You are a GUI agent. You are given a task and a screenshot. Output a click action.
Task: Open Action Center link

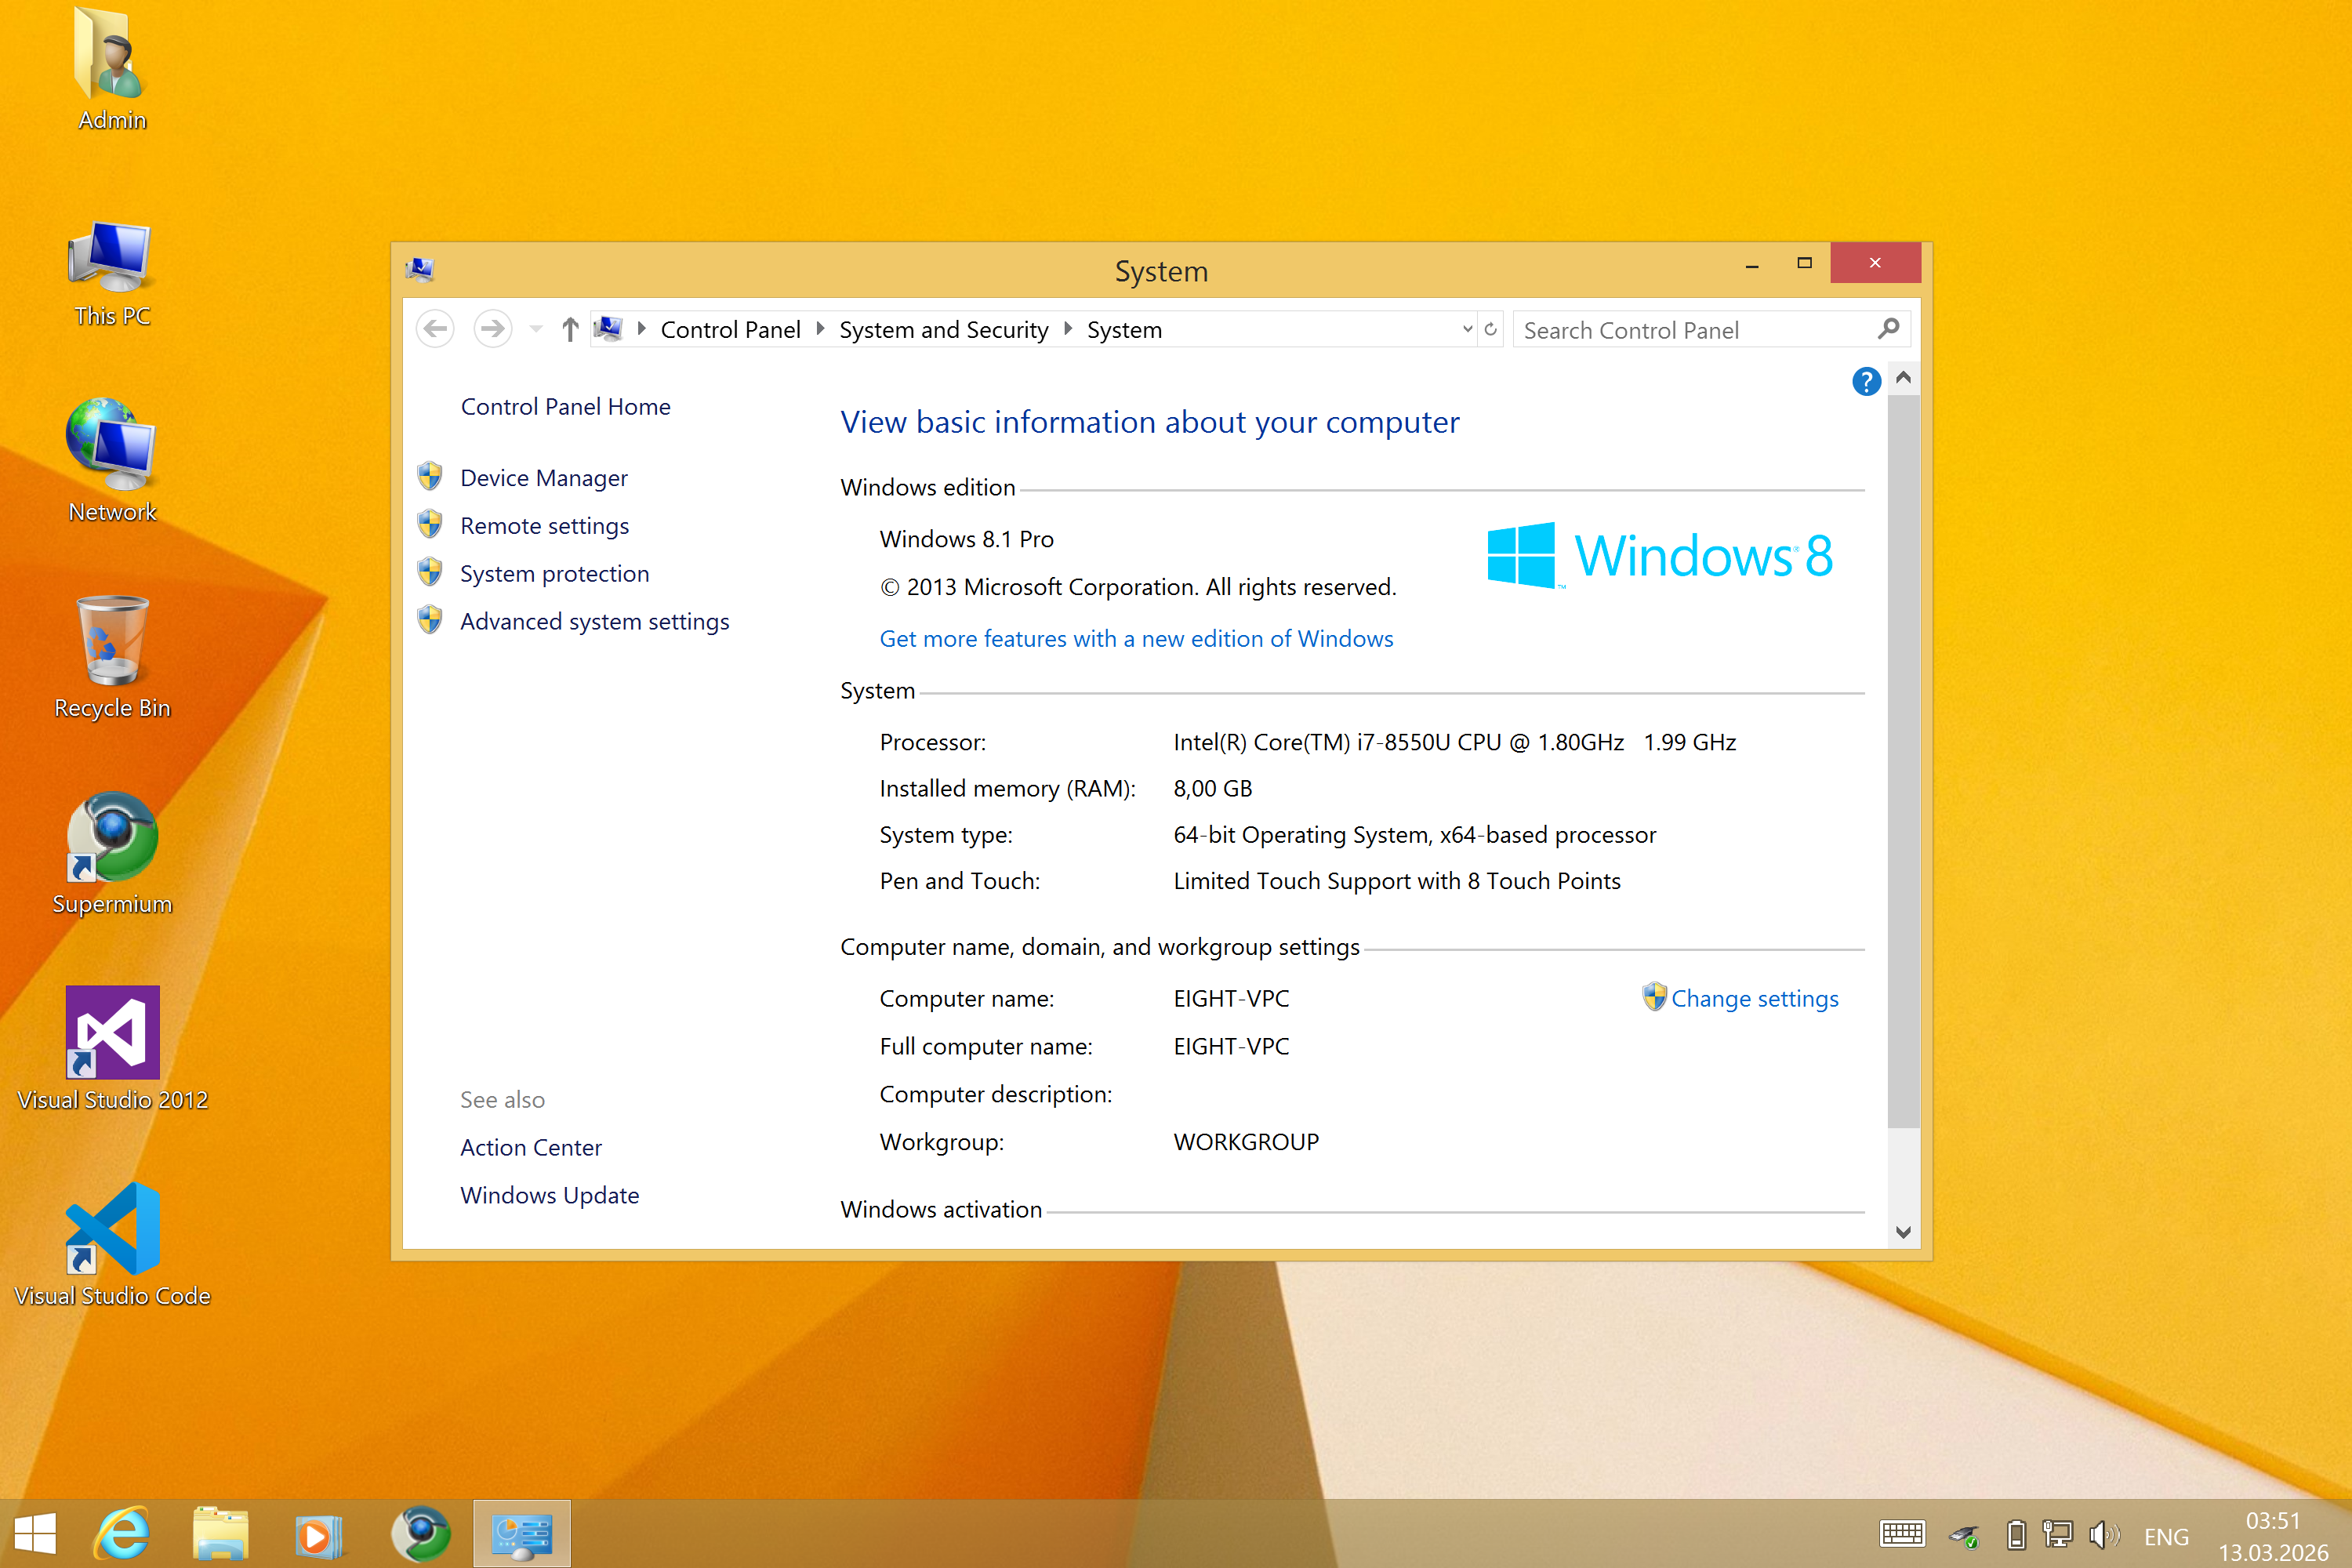530,1147
